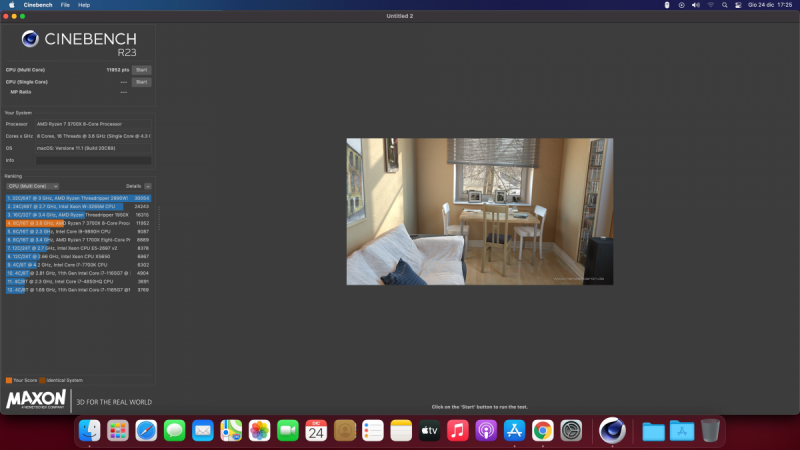Open Messages from the dock
800x450 pixels.
click(x=174, y=431)
